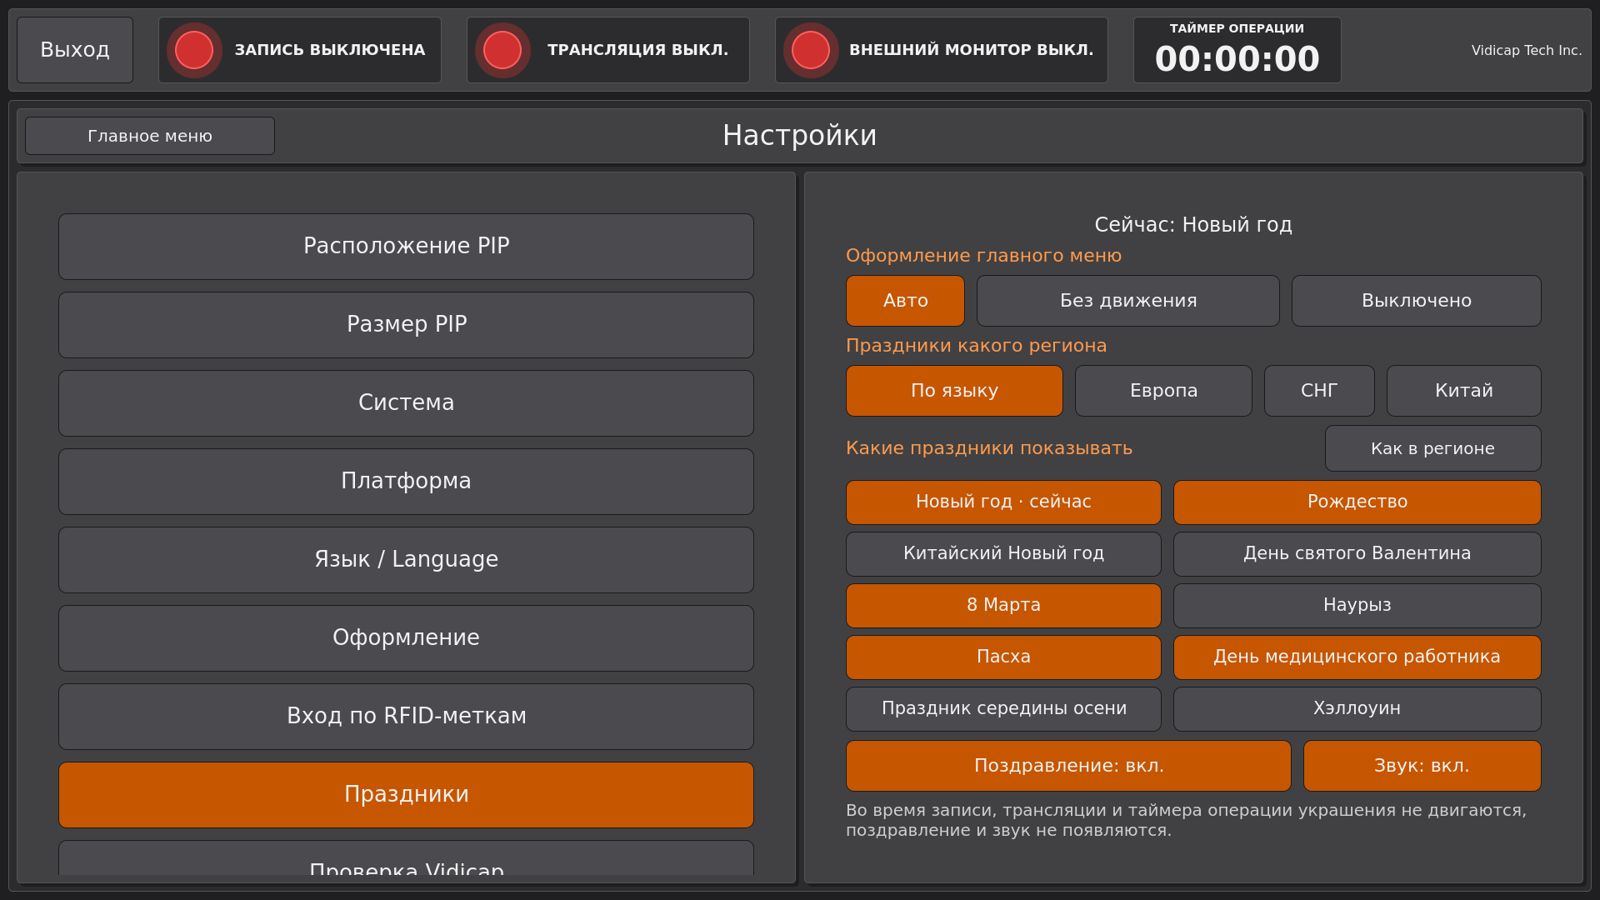This screenshot has height=900, width=1600.
Task: Open the Оформление settings section
Action: click(406, 638)
